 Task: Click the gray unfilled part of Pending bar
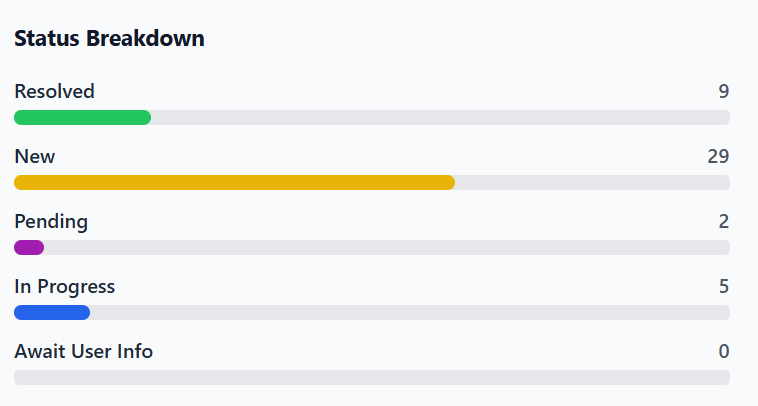point(386,248)
